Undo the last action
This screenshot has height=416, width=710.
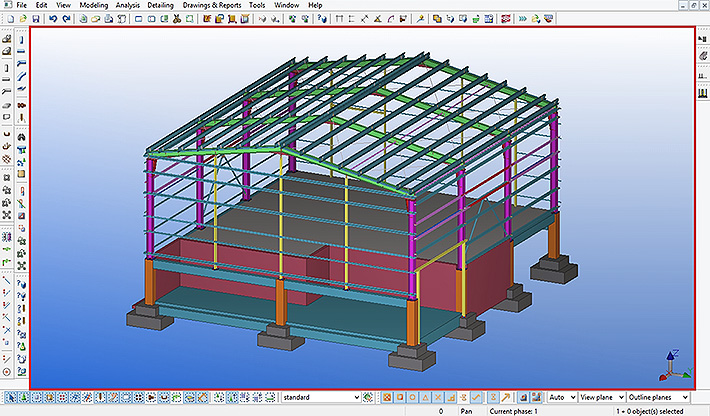coord(52,18)
